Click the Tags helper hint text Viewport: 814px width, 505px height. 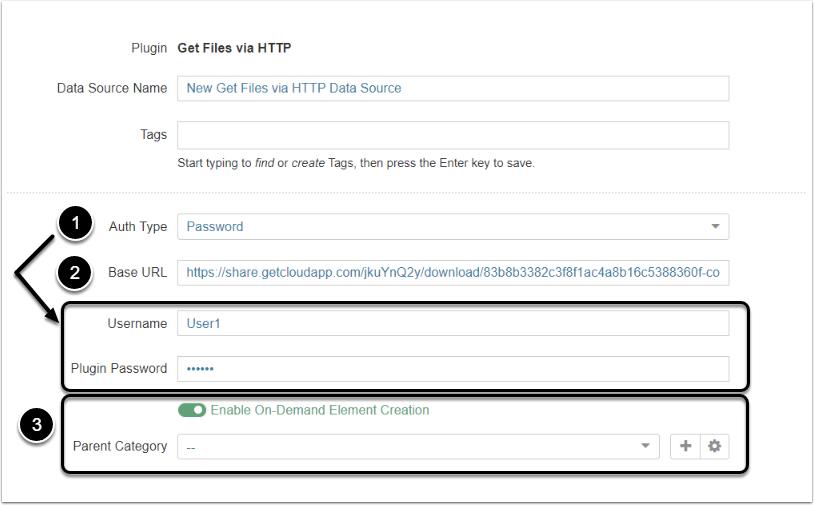coord(355,162)
